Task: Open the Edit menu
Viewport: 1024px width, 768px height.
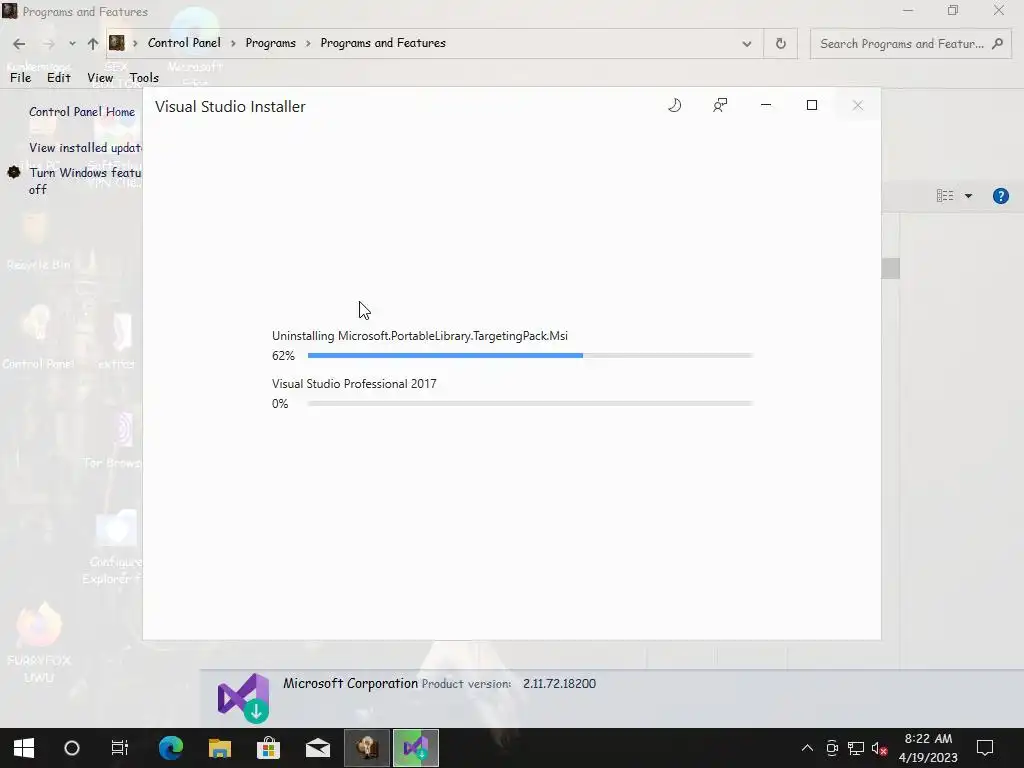Action: tap(59, 78)
